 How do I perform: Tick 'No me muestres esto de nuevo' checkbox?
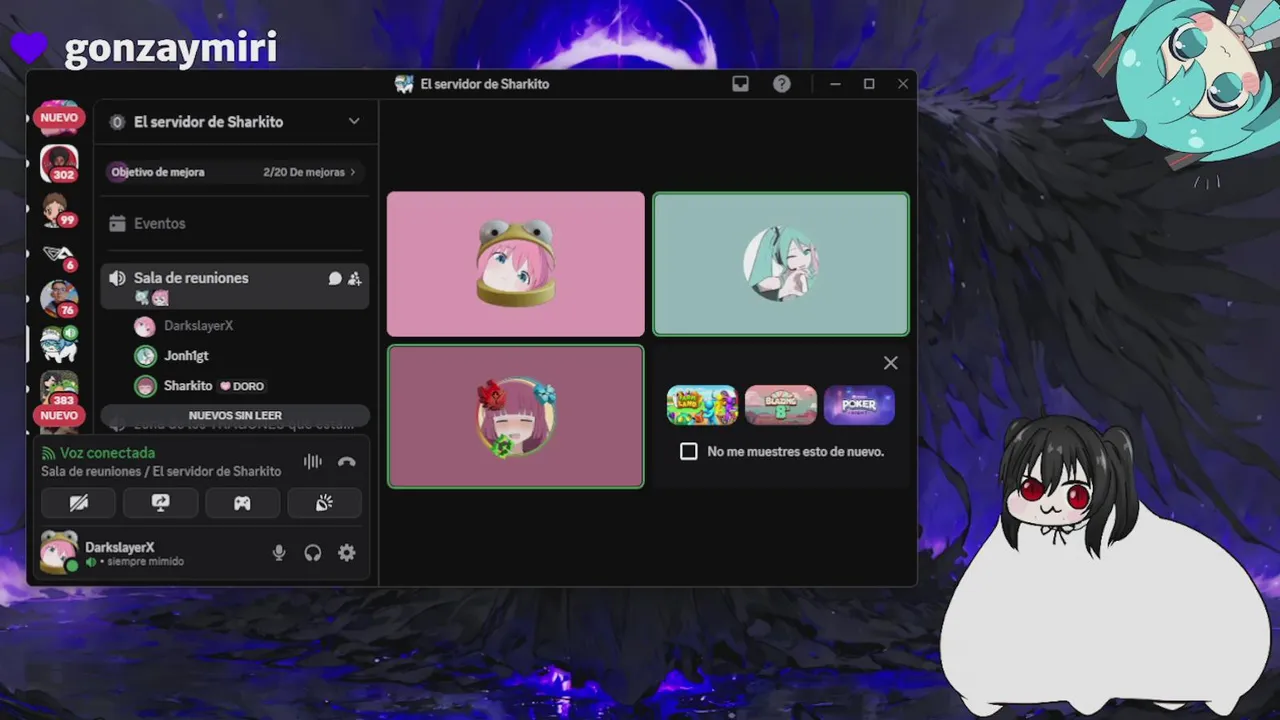689,452
